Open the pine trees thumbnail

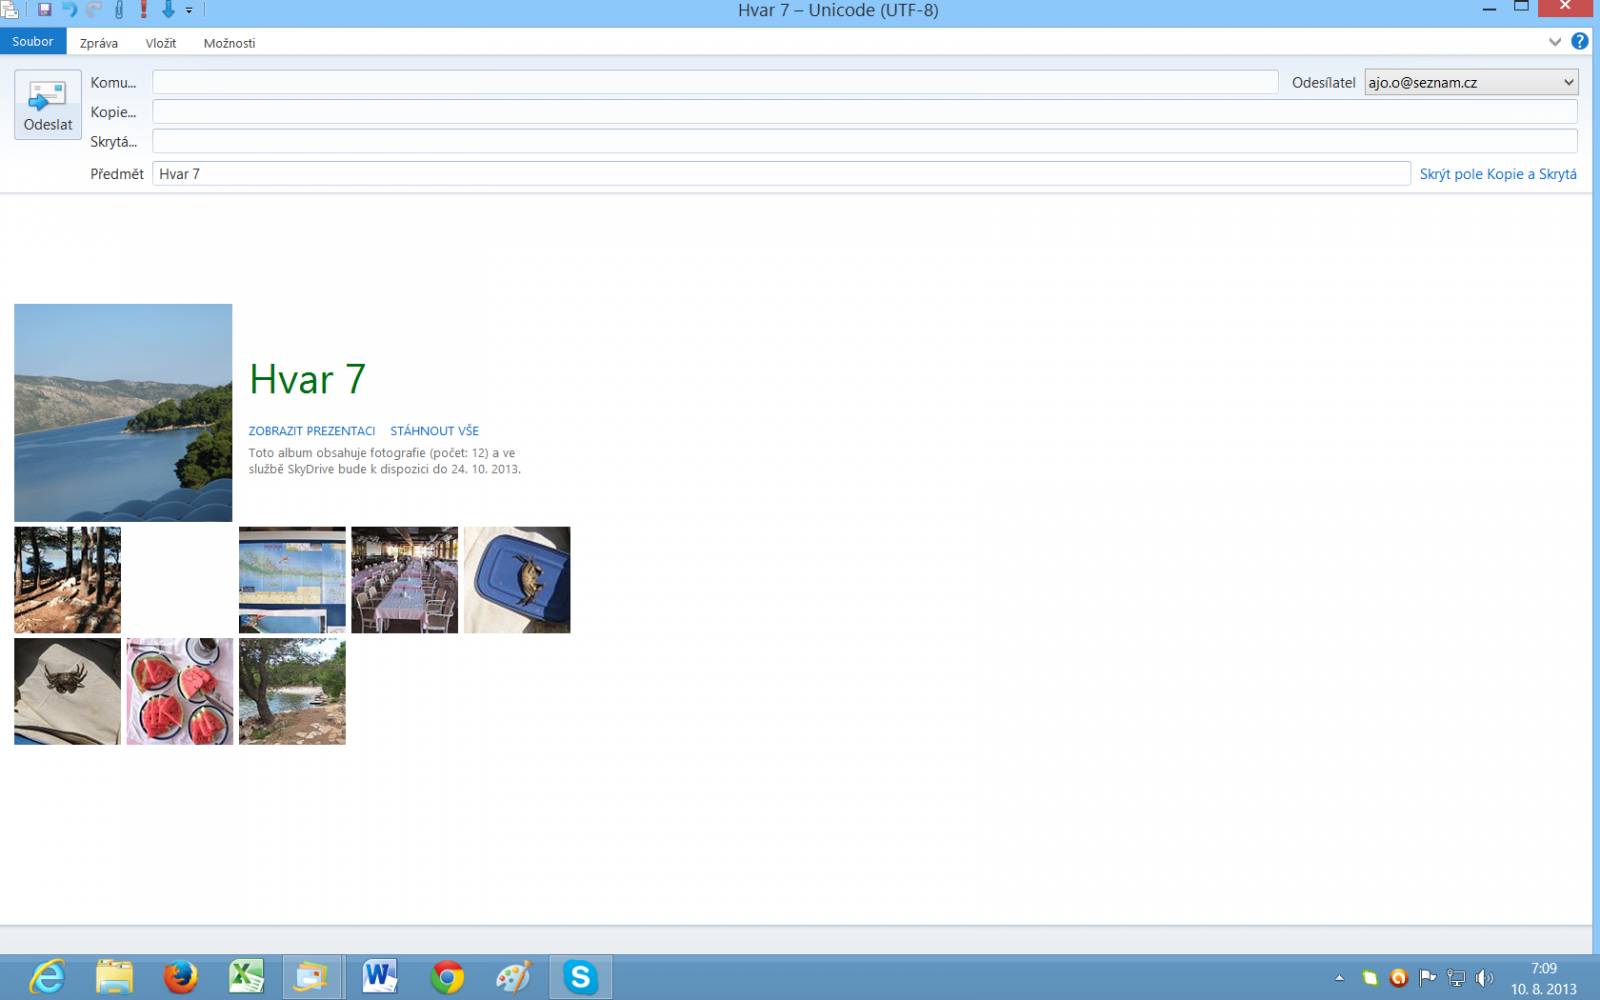[67, 580]
